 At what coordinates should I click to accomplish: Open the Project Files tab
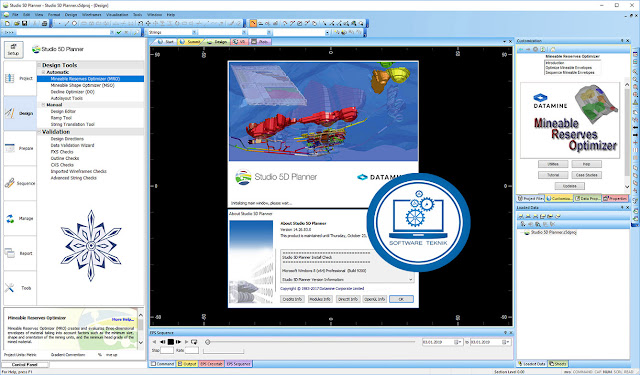point(531,198)
